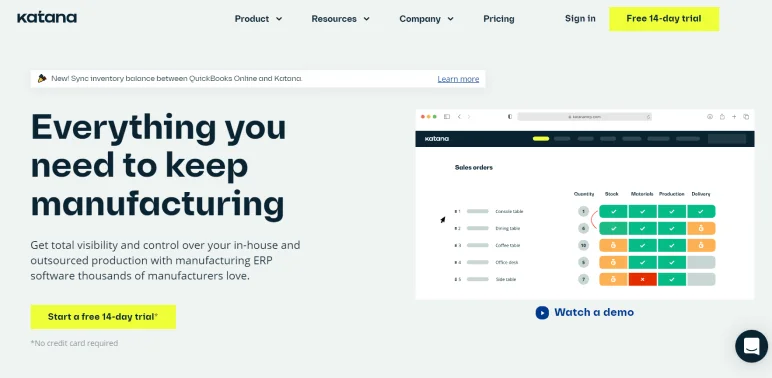Click the green Delivery checkmark for Console table
Screen dimensions: 772x378
click(701, 212)
